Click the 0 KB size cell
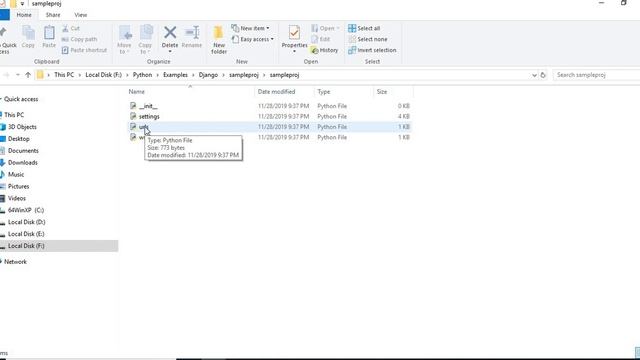This screenshot has width=640, height=360. coord(404,106)
